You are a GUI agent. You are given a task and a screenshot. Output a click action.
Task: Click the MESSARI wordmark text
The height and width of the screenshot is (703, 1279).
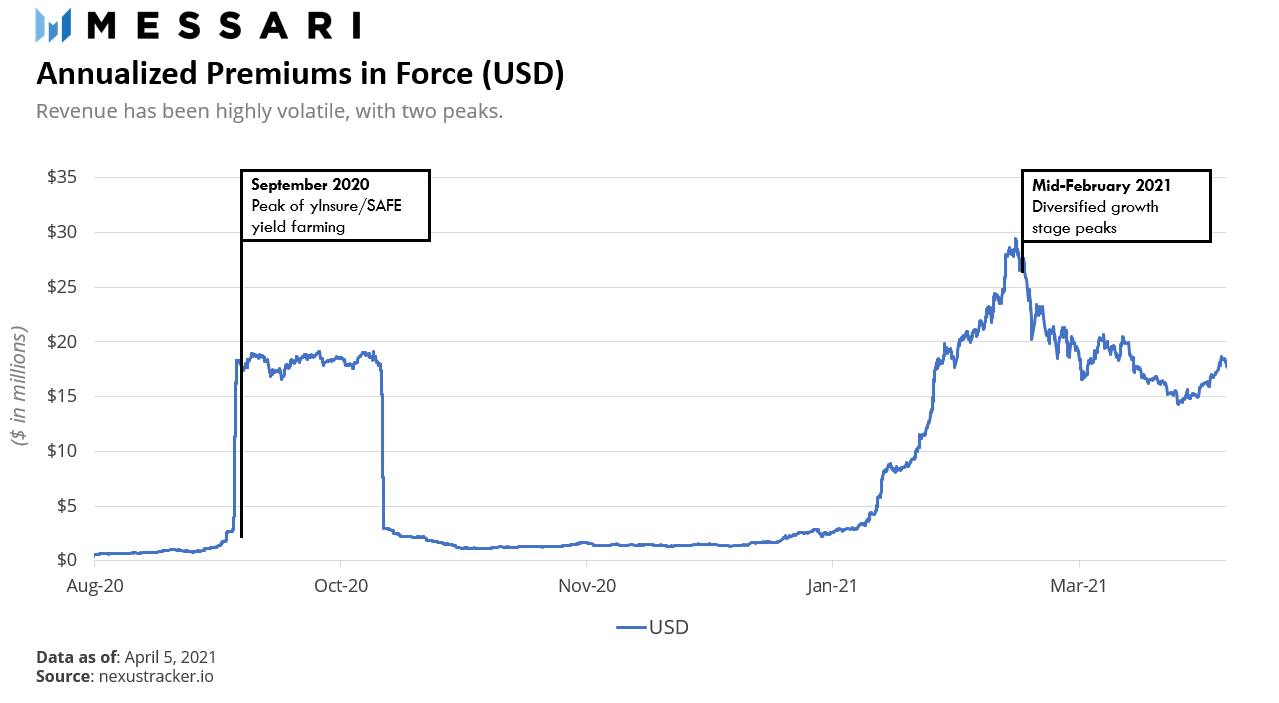223,25
